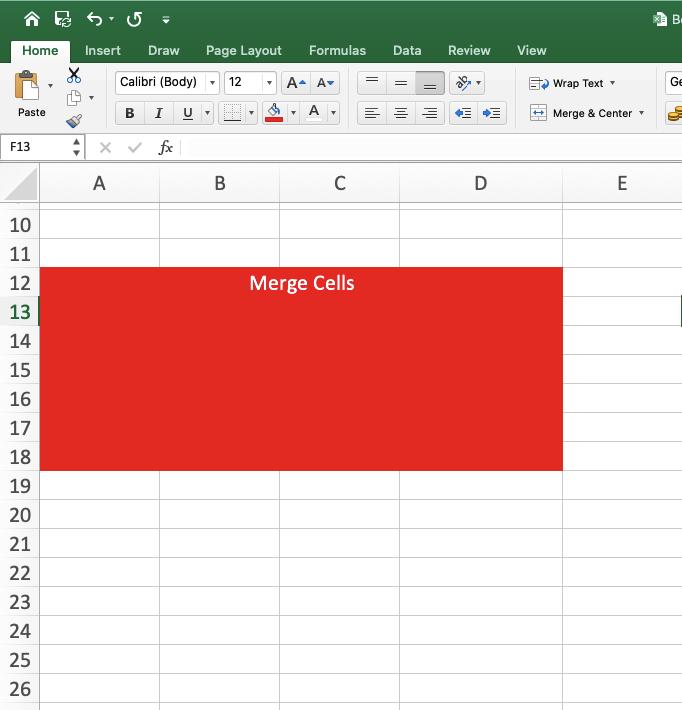Click the Save icon in title bar
This screenshot has width=682, height=710.
[x=62, y=19]
